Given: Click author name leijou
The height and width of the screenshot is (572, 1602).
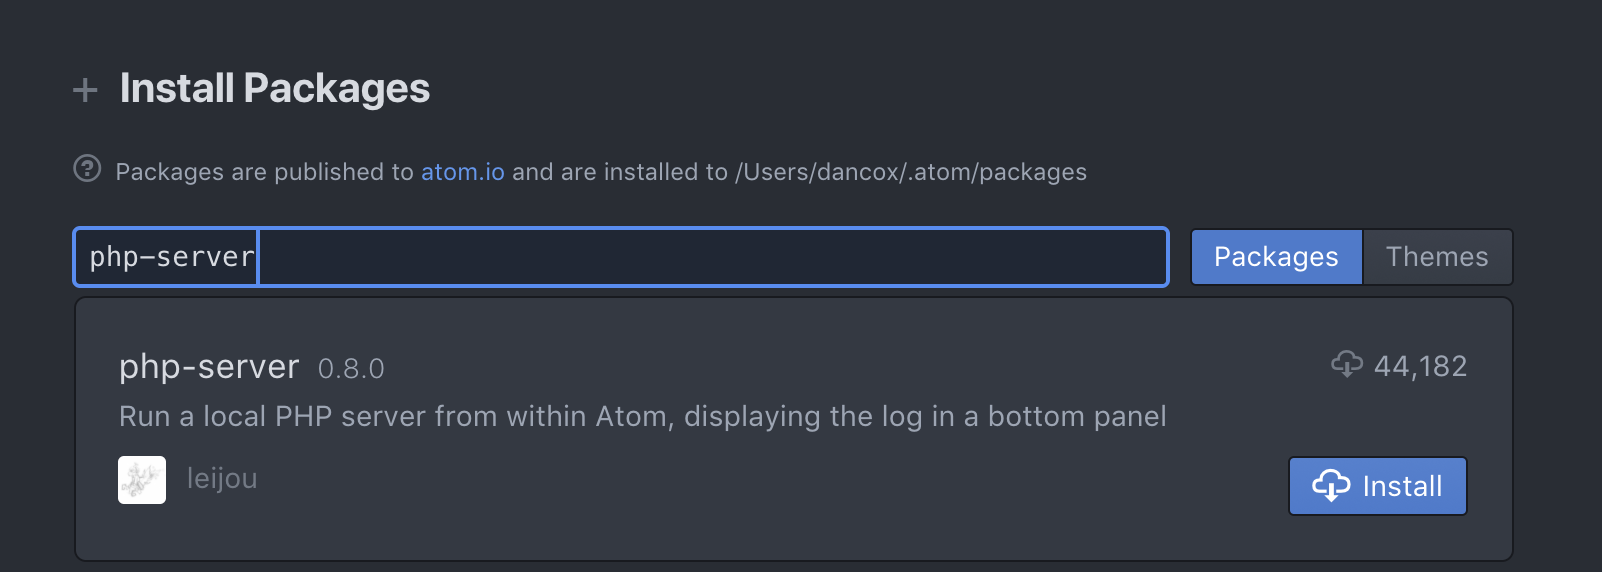Looking at the screenshot, I should coord(222,479).
